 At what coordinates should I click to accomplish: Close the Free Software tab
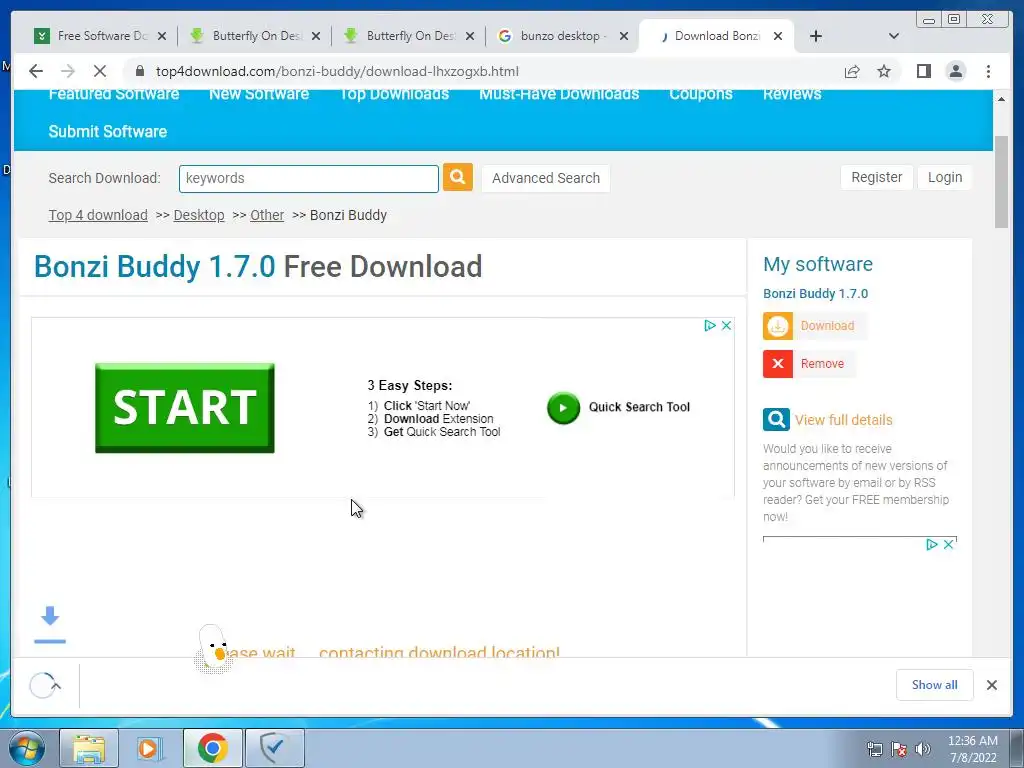[161, 36]
